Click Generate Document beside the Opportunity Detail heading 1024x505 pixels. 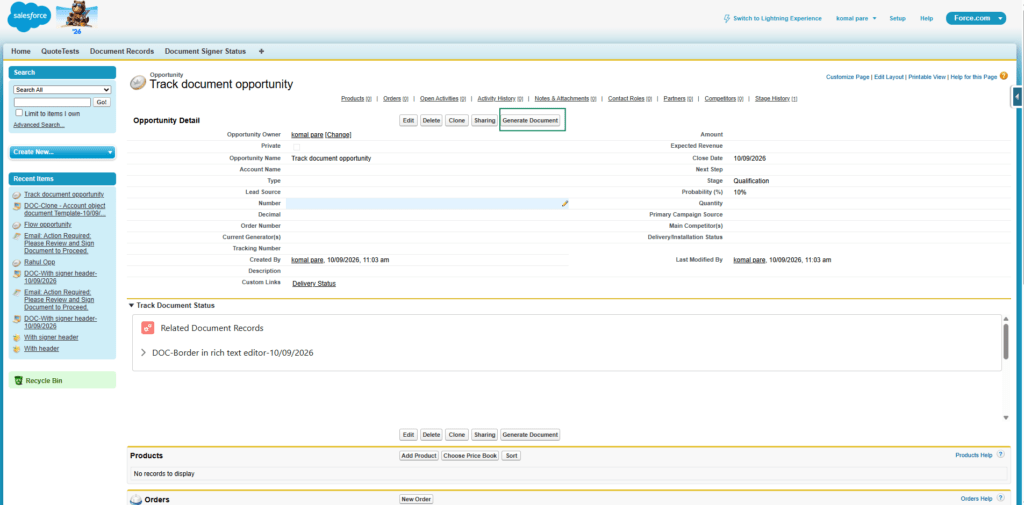pyautogui.click(x=530, y=121)
